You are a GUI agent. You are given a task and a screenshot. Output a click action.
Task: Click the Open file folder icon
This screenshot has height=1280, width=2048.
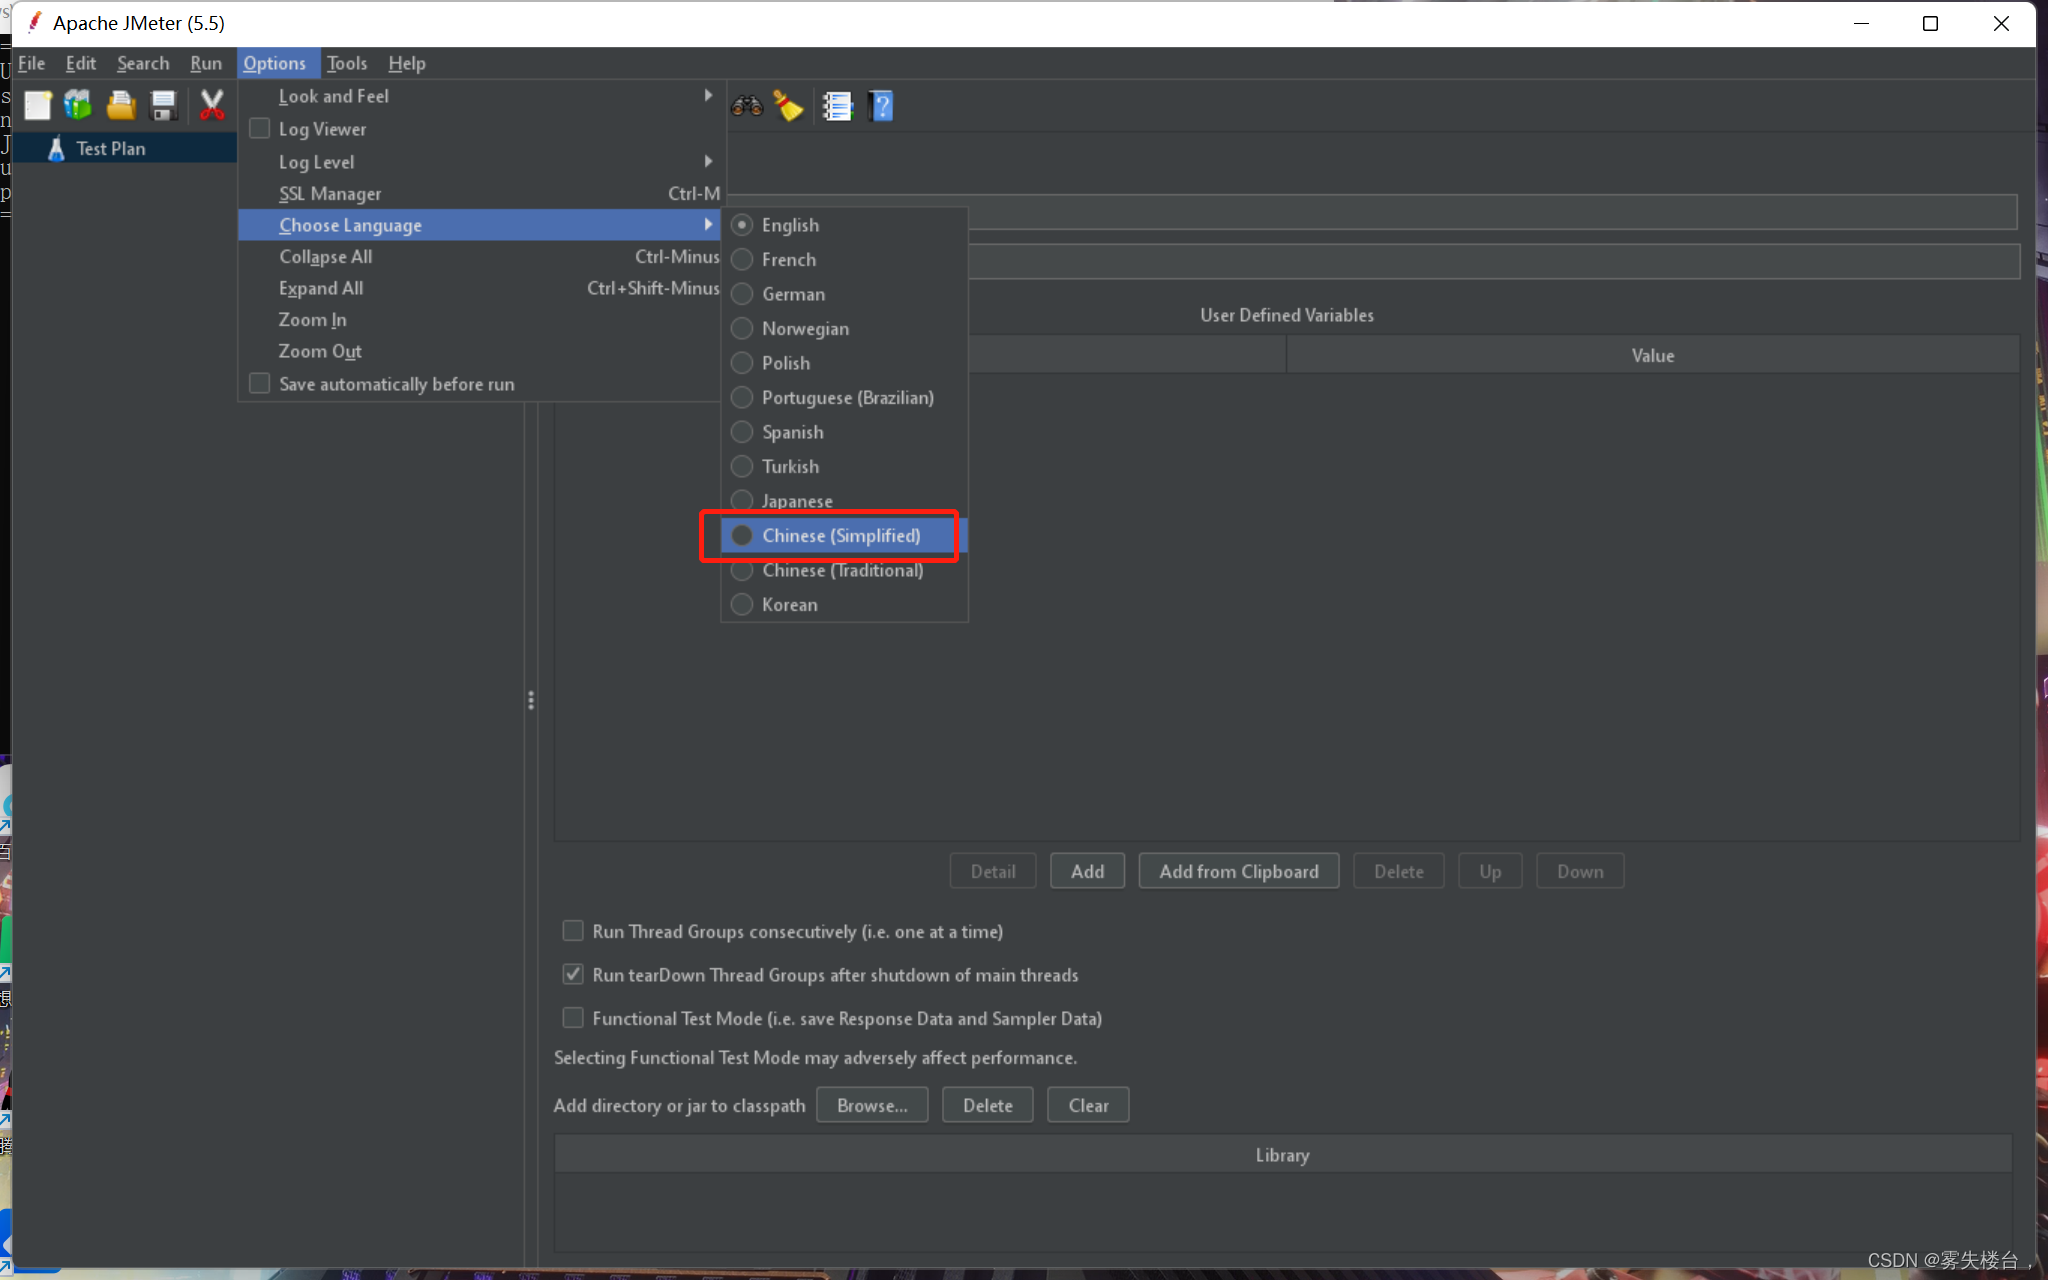[121, 105]
